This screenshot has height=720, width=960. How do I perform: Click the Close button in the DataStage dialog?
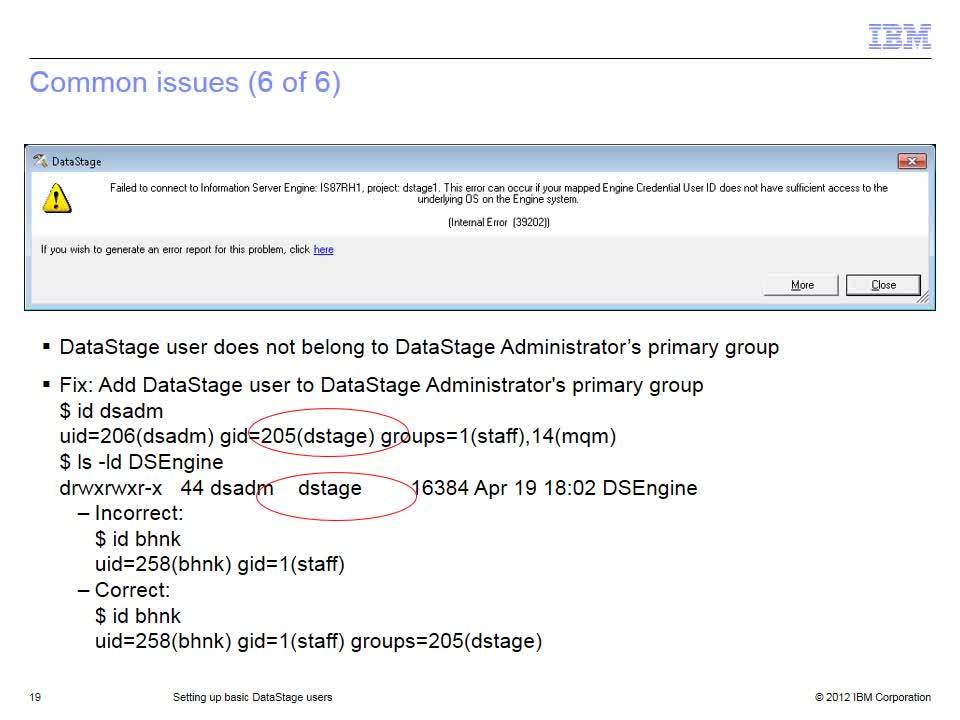[883, 285]
